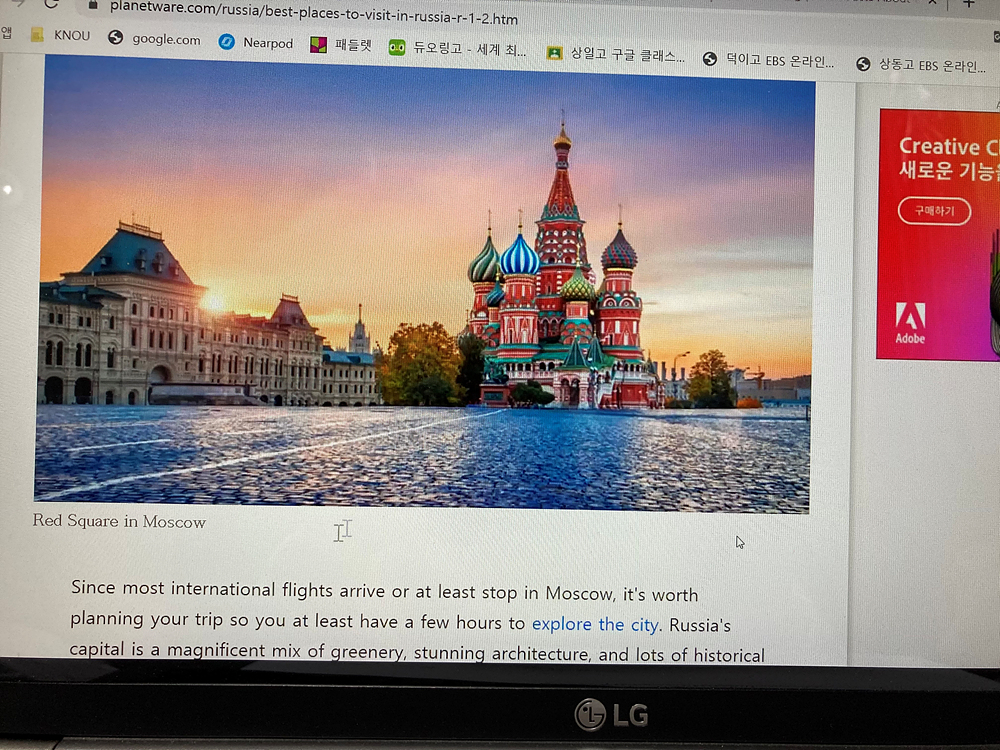Screen dimensions: 1000x750
Task: Follow the 'explore the city' link
Action: coord(595,624)
